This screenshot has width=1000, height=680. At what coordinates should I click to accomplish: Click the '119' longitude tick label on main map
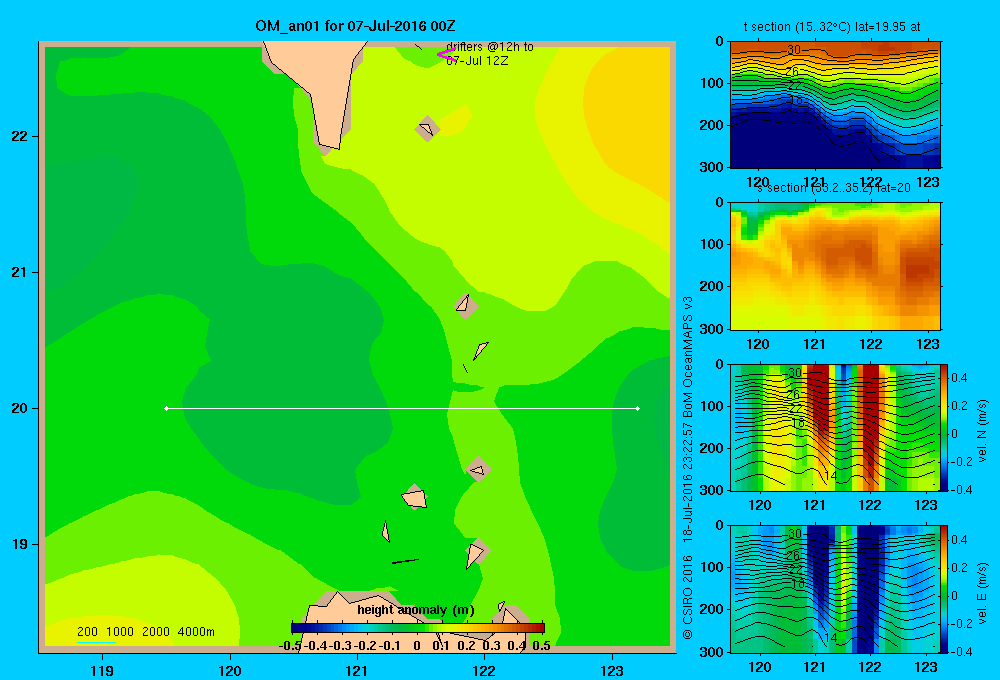click(102, 670)
